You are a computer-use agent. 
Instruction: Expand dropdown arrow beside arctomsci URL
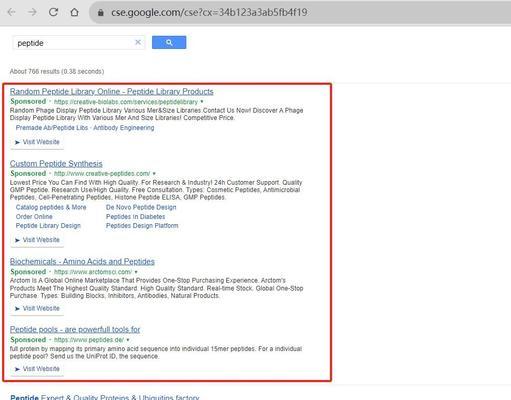pos(136,272)
